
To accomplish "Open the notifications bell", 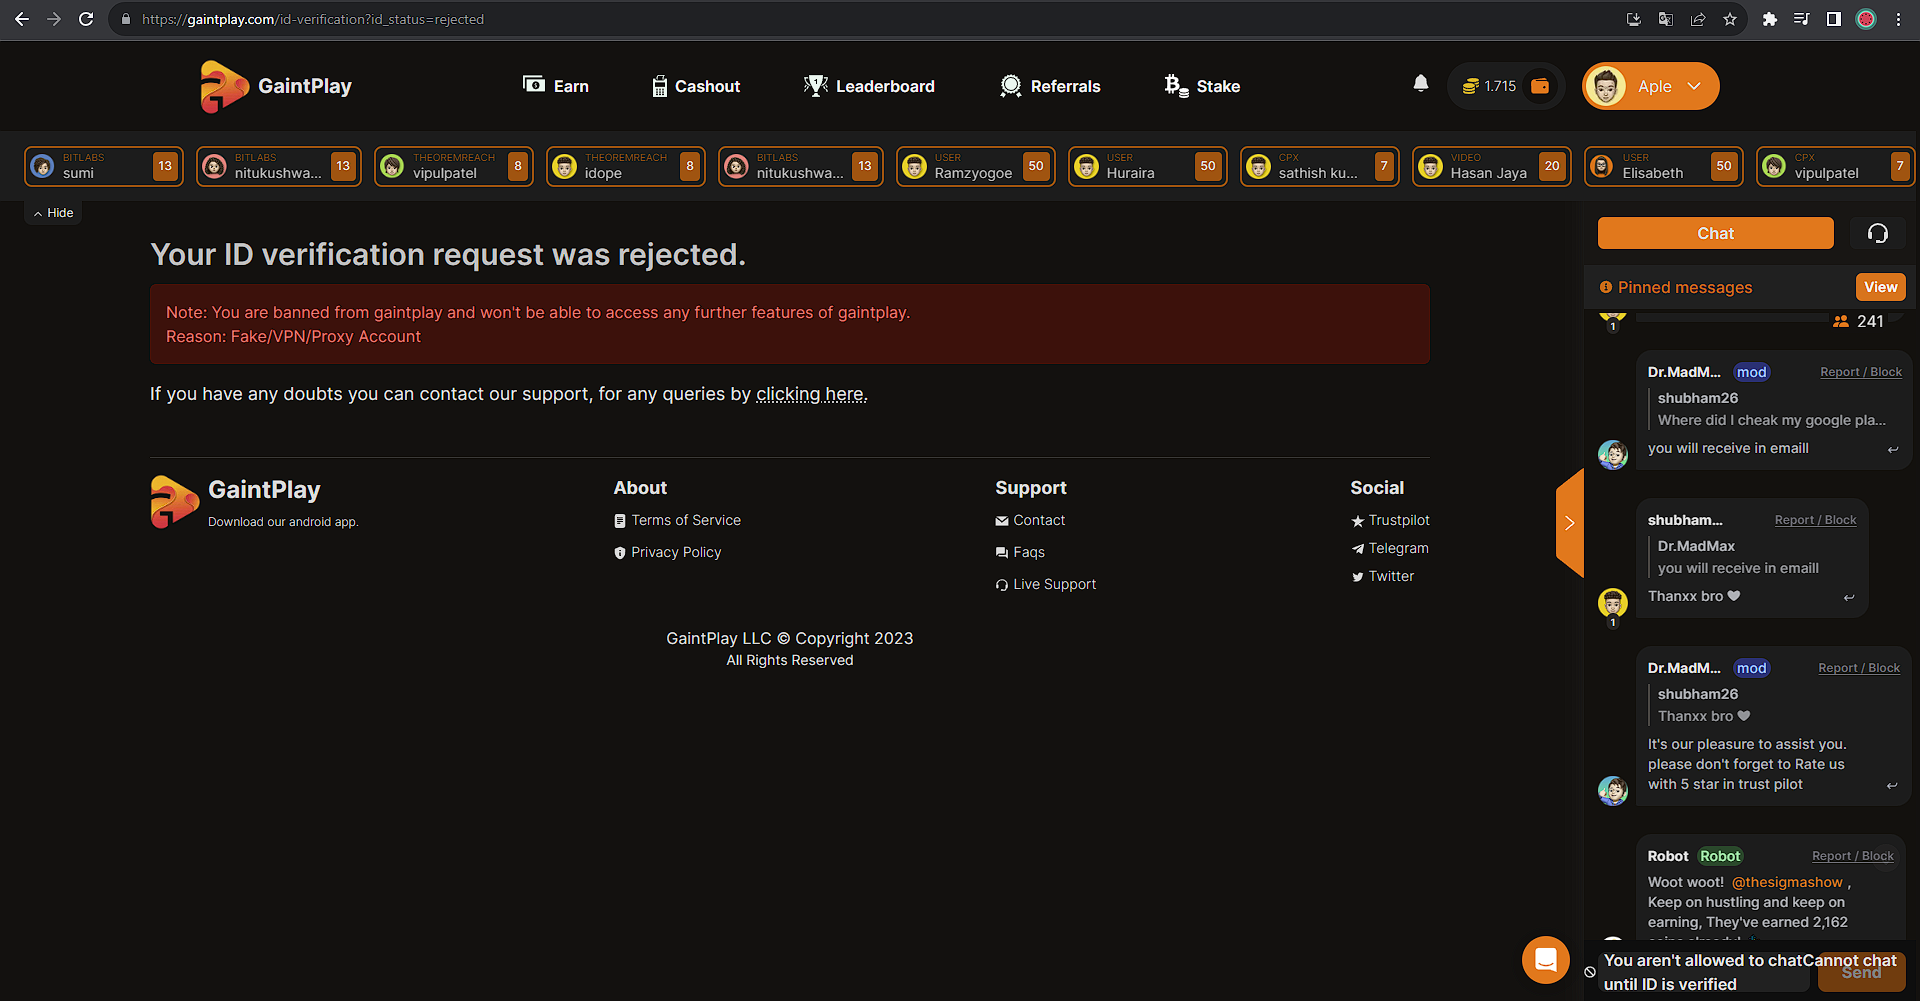I will [1421, 84].
